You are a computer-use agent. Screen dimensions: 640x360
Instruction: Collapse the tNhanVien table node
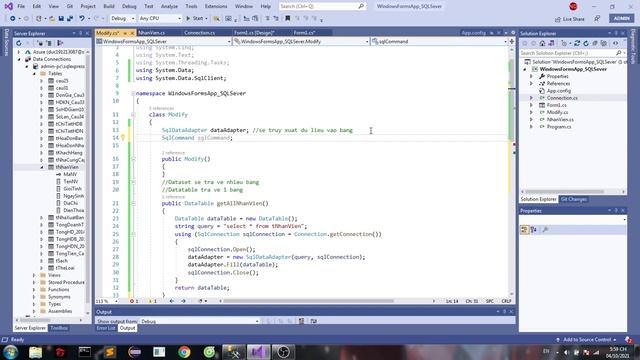click(42, 167)
